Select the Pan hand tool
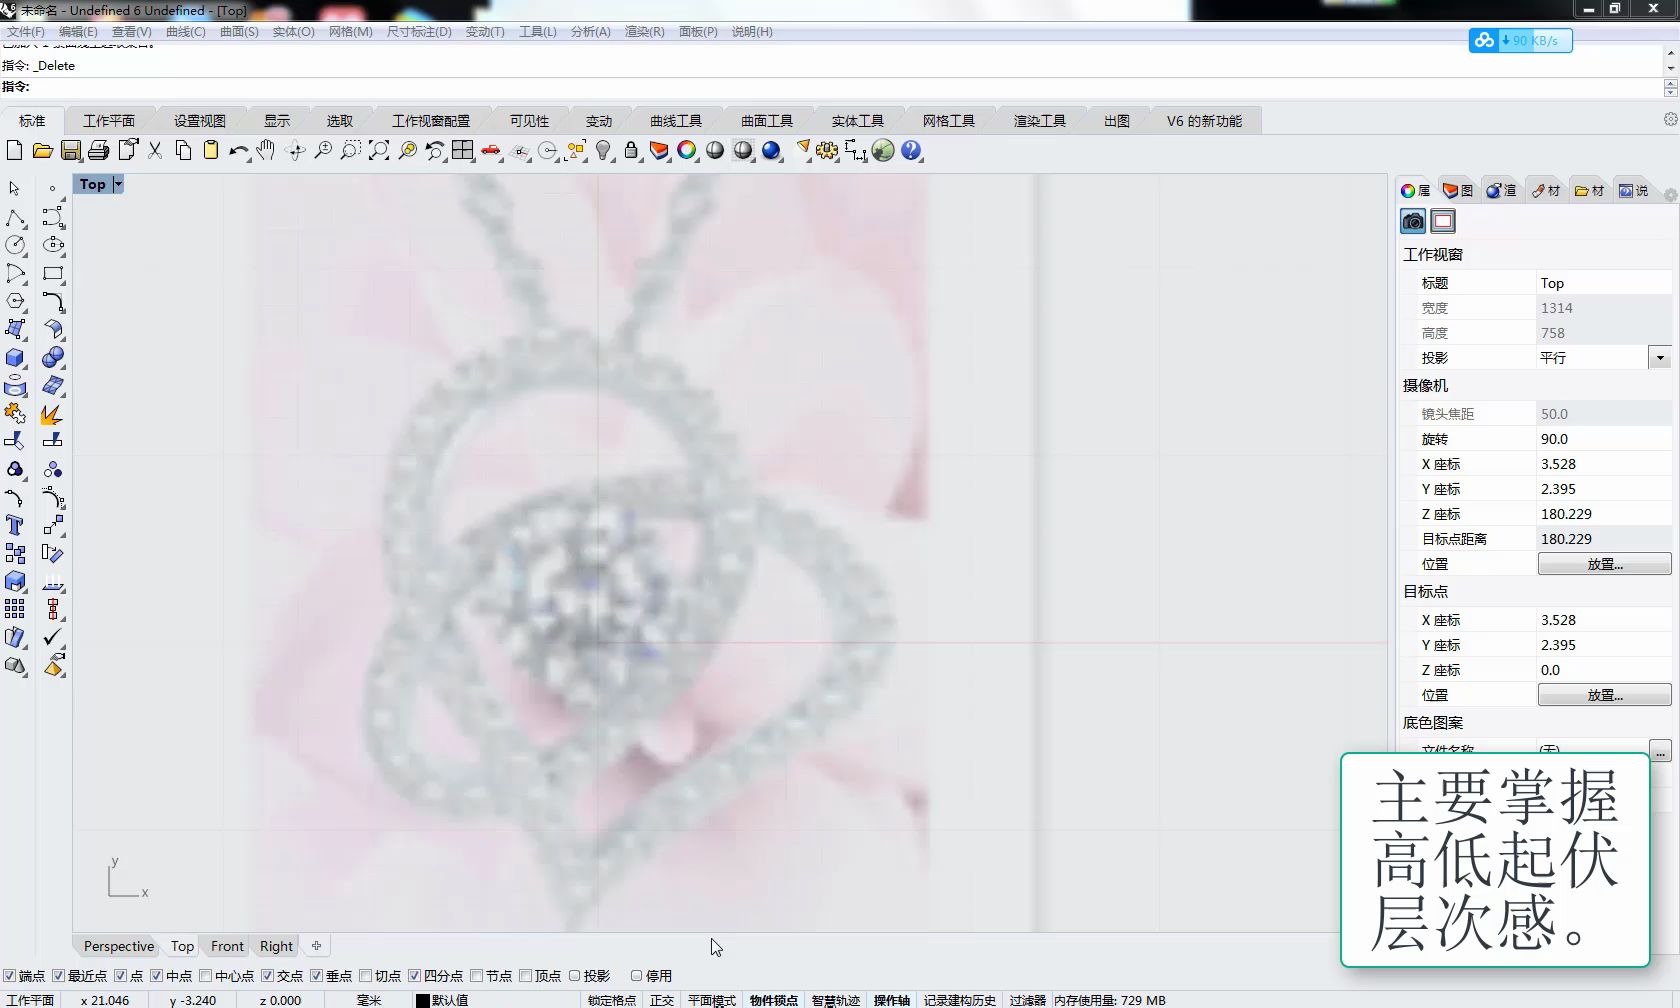Screen dimensions: 1680x1008 coord(266,151)
